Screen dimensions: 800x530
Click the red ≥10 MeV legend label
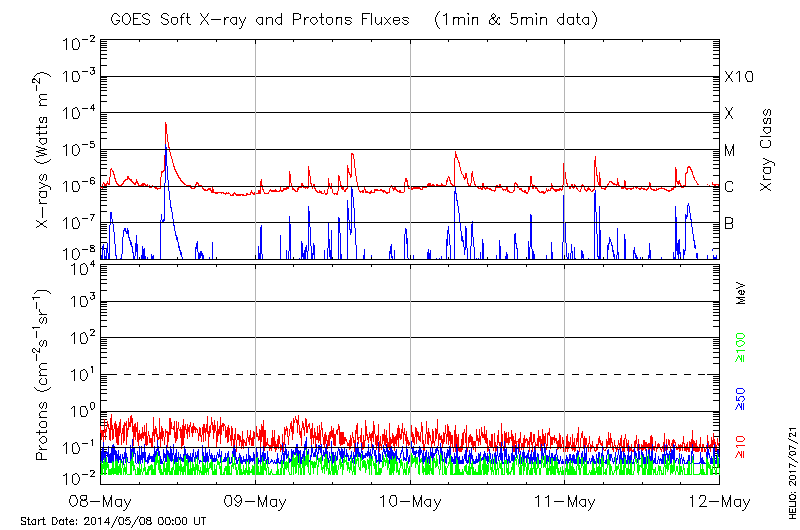pyautogui.click(x=741, y=448)
